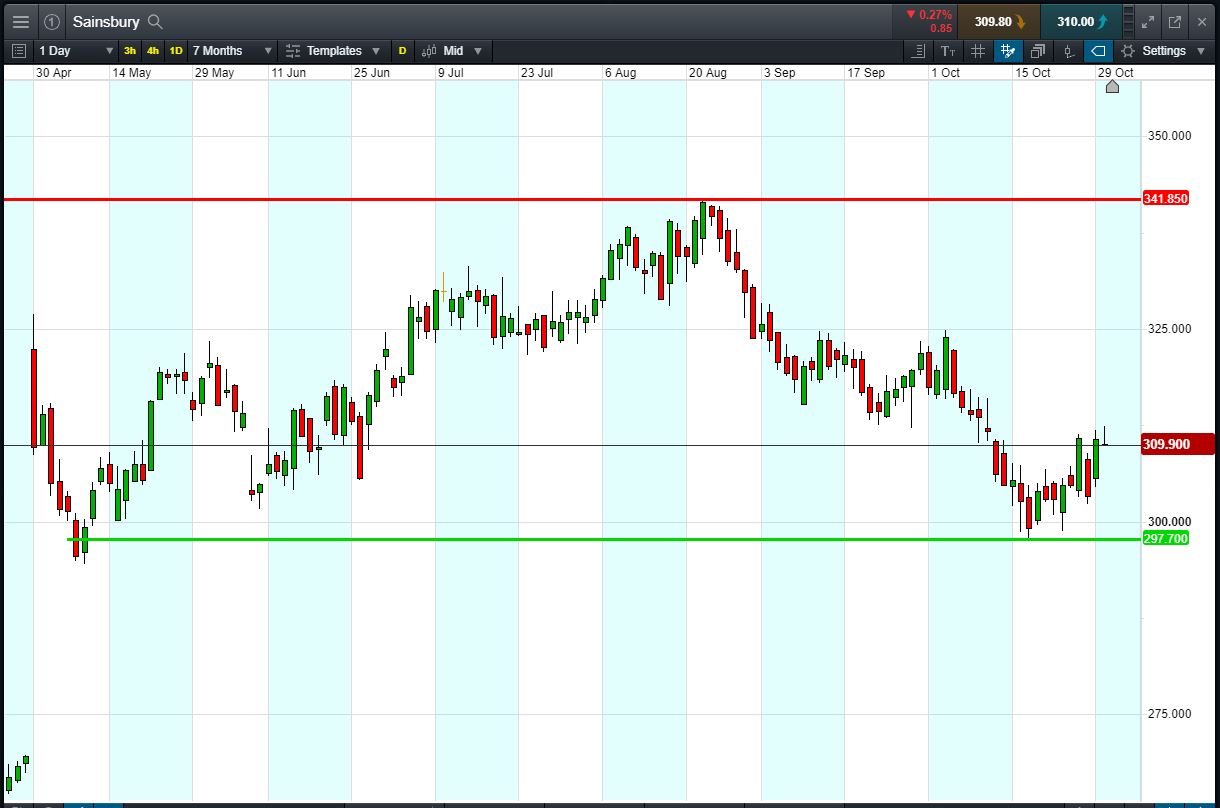Click the 310.00 buy price button
1220x808 pixels.
click(x=1082, y=21)
